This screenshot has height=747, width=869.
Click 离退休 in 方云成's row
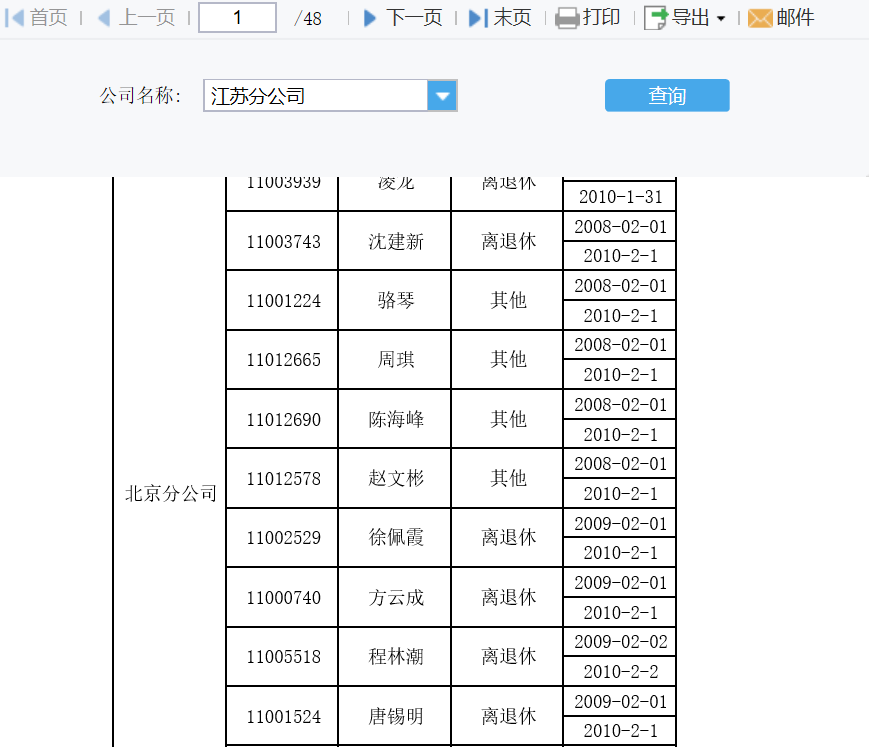(x=508, y=597)
